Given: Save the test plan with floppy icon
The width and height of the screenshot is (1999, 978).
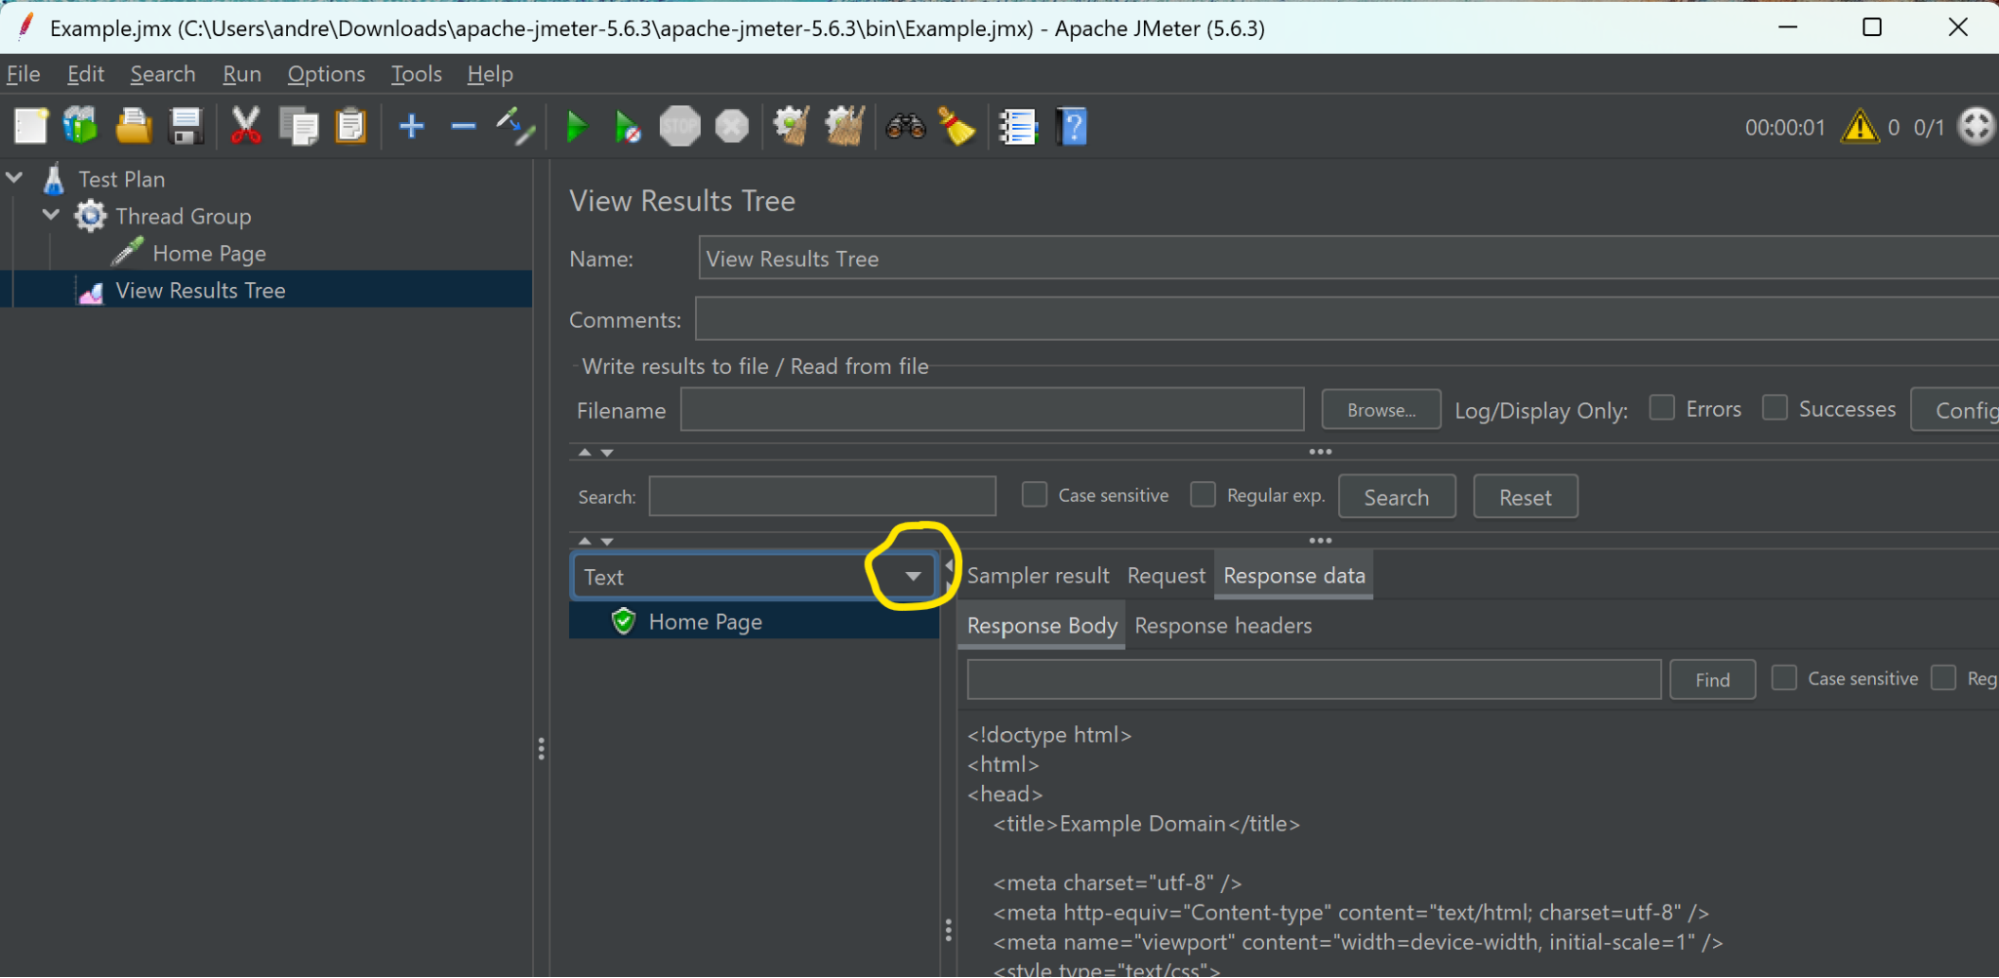Looking at the screenshot, I should click(x=186, y=127).
